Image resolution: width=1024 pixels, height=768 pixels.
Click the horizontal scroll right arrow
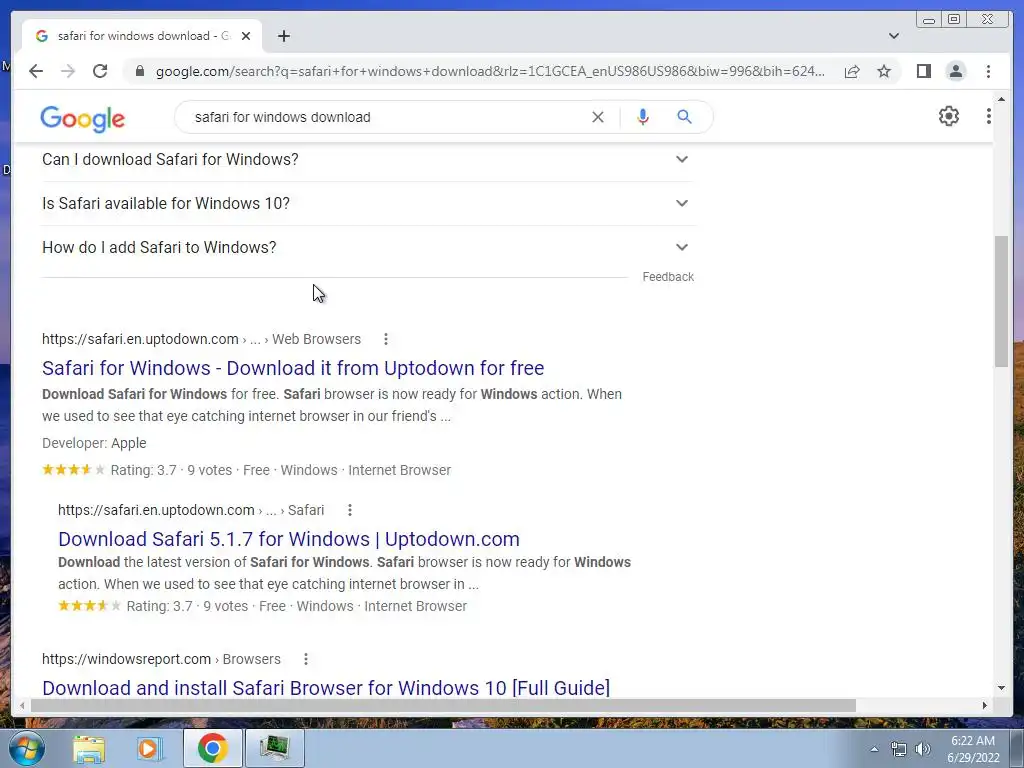click(985, 705)
